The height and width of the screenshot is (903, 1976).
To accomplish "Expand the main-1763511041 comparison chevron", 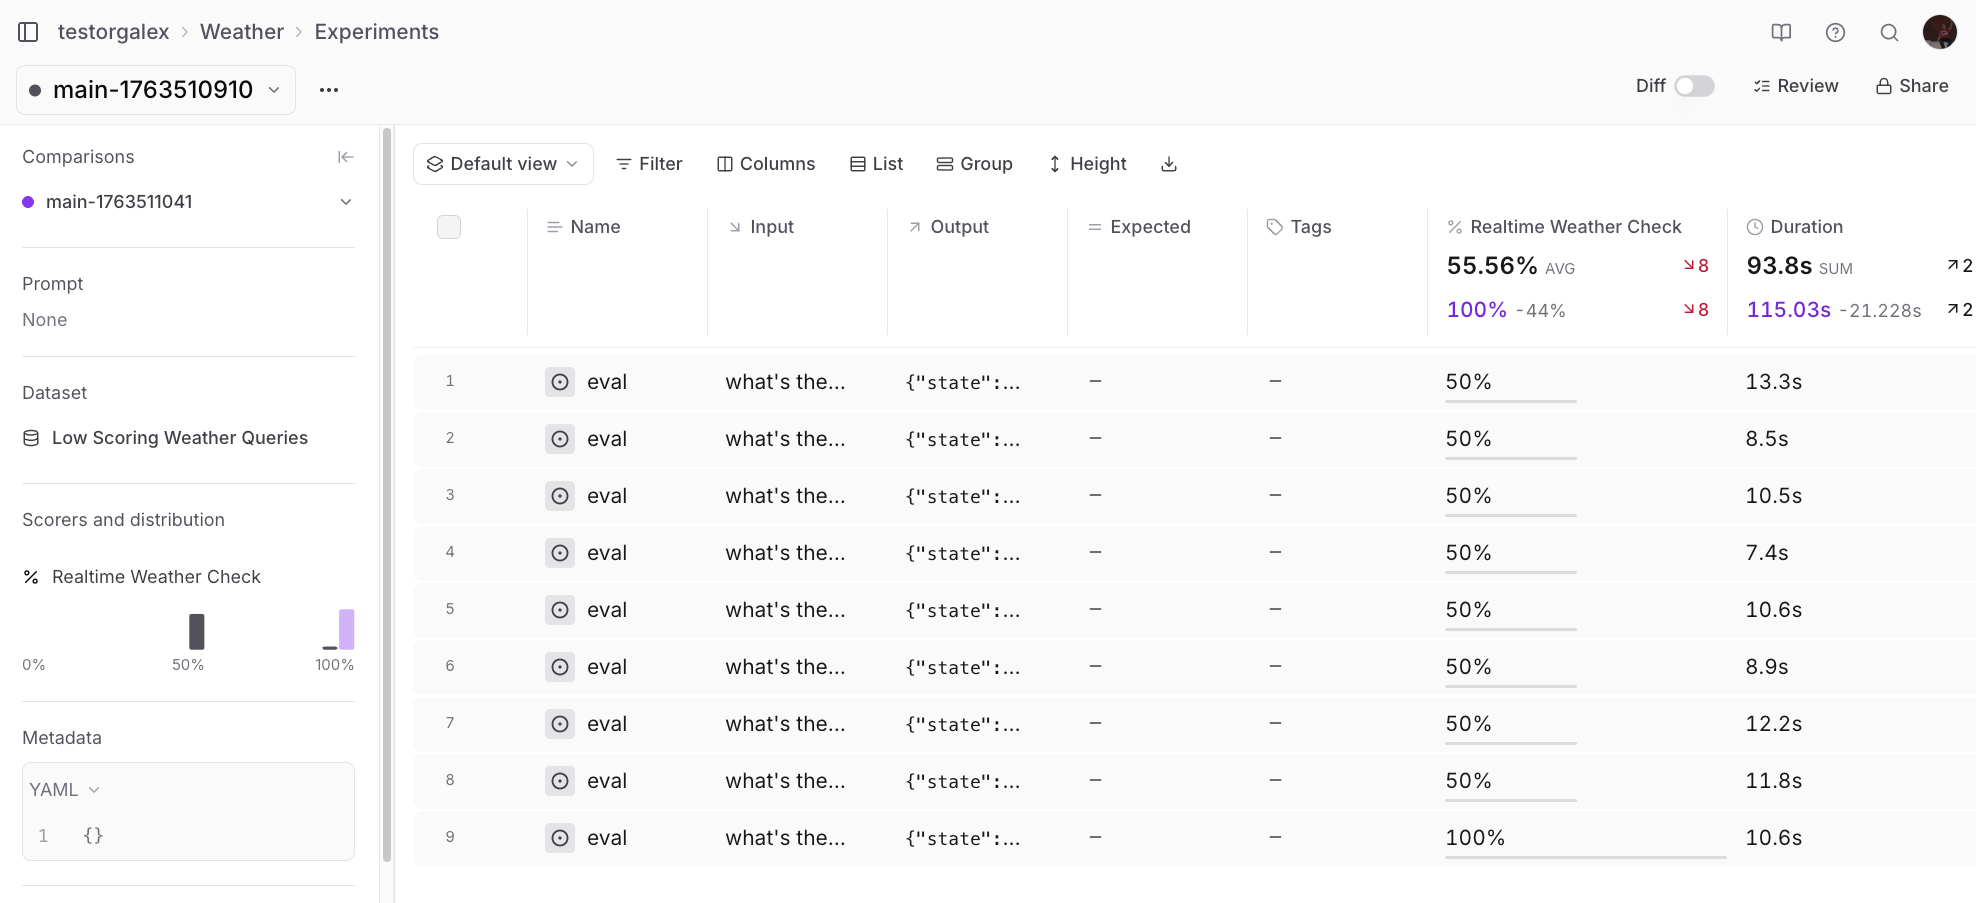I will [346, 202].
